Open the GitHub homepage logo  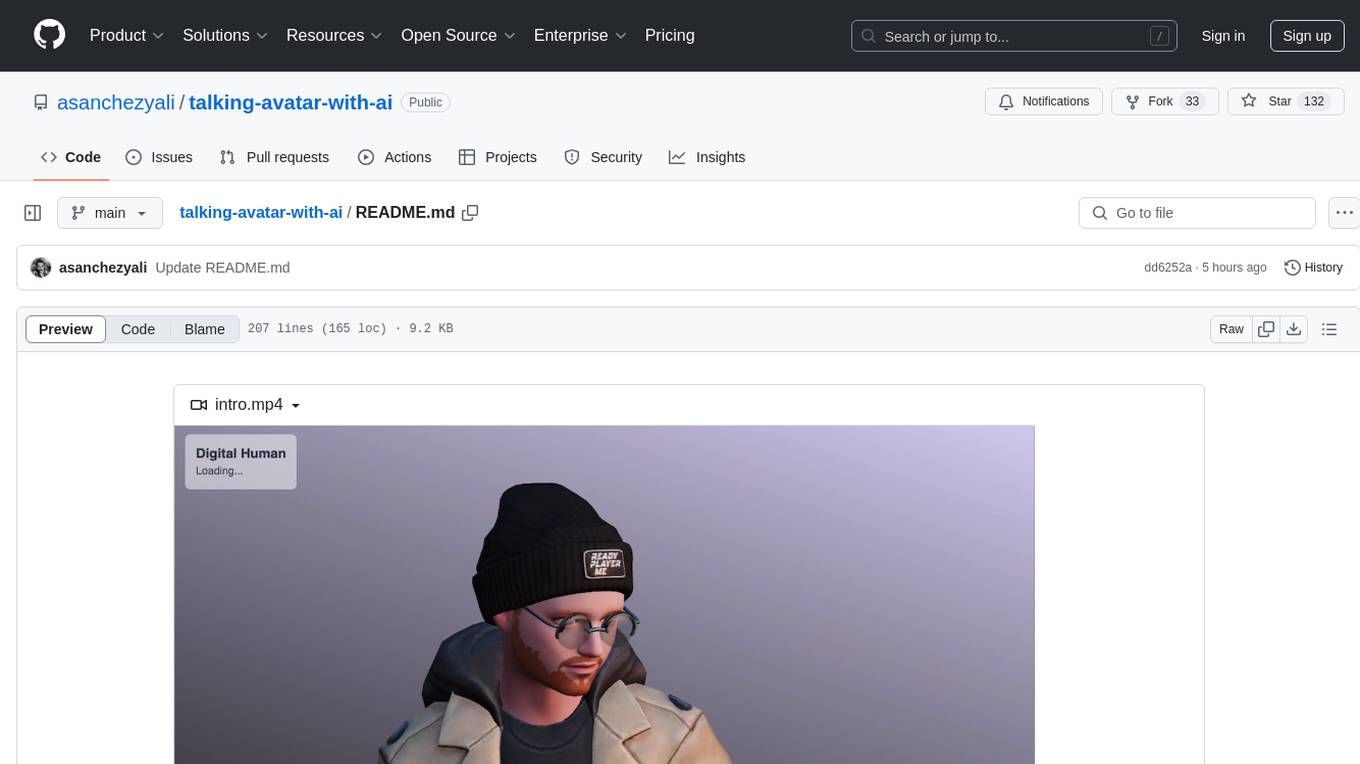[50, 35]
